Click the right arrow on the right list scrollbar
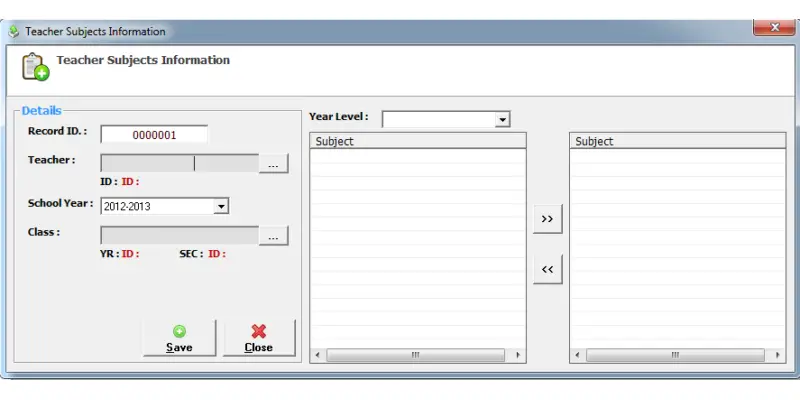This screenshot has width=800, height=400. 778,355
